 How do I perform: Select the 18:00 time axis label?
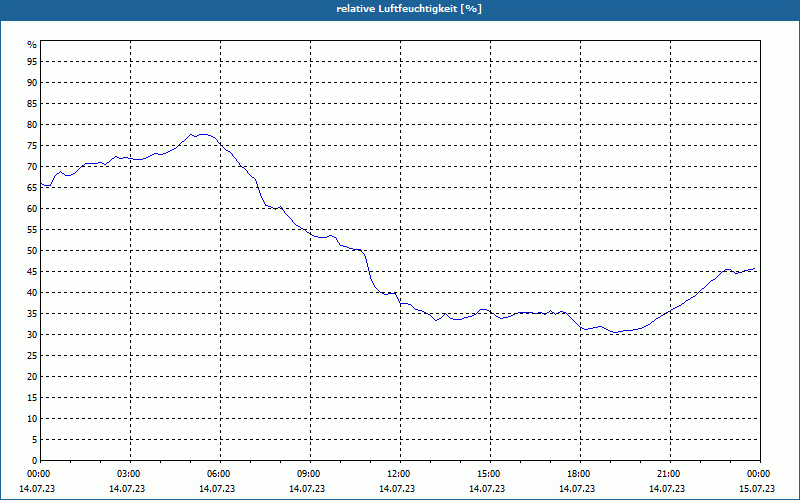tap(581, 474)
